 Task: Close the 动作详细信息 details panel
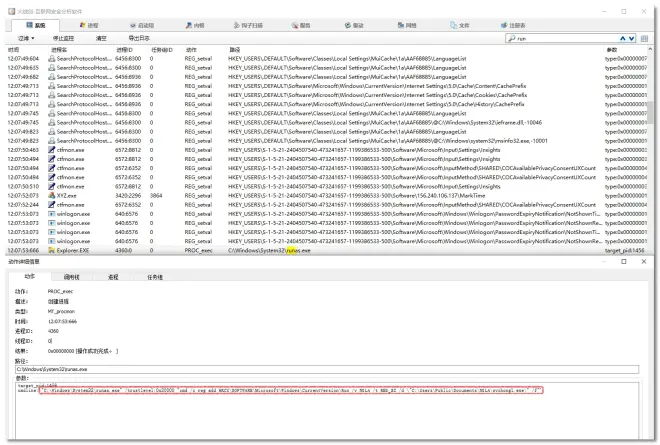tap(649, 262)
